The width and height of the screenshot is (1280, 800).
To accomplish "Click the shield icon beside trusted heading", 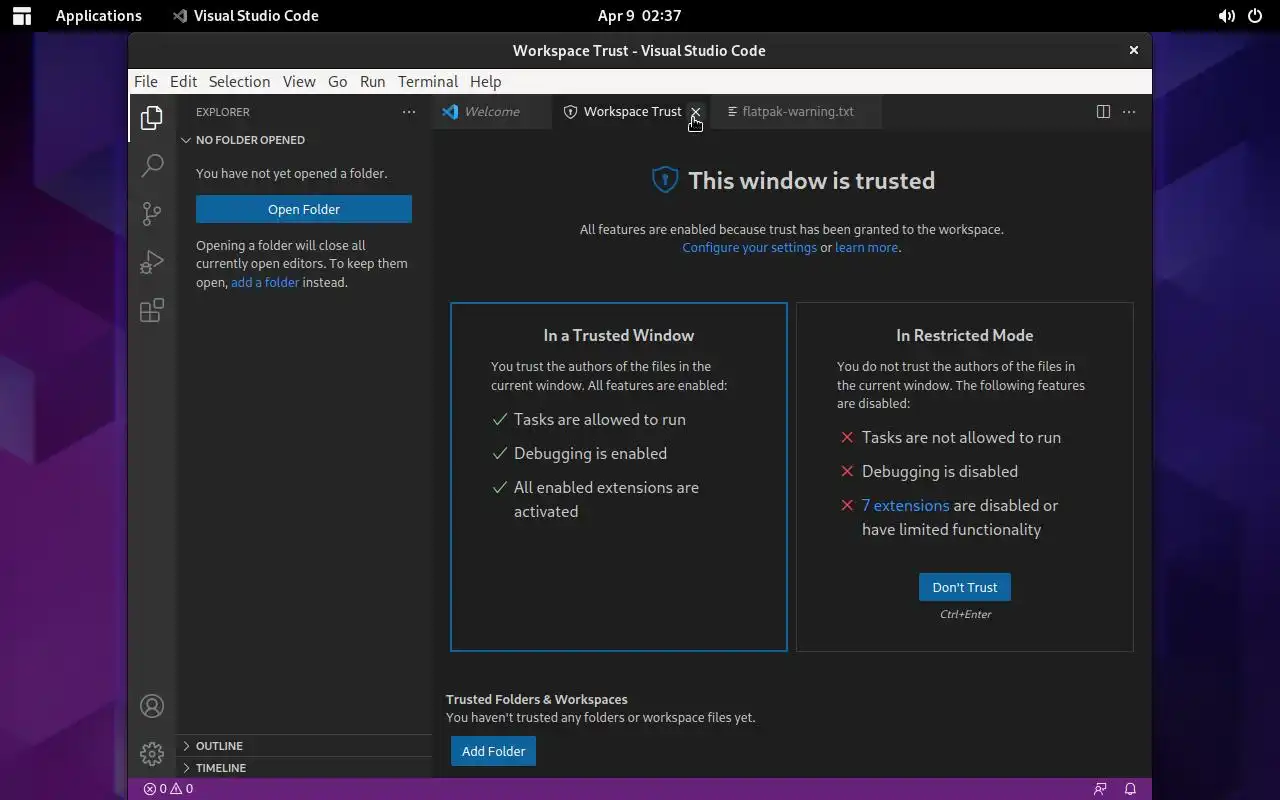I will 665,180.
